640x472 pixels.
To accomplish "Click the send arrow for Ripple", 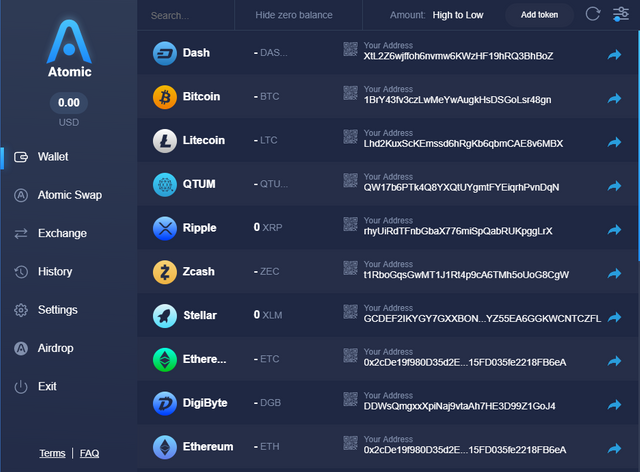I will click(x=614, y=230).
